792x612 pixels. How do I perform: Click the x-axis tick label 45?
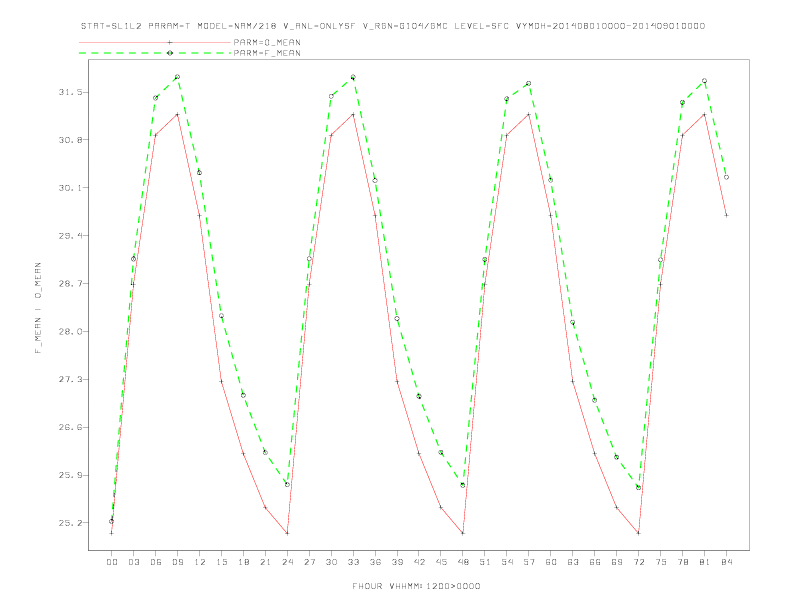pyautogui.click(x=441, y=562)
